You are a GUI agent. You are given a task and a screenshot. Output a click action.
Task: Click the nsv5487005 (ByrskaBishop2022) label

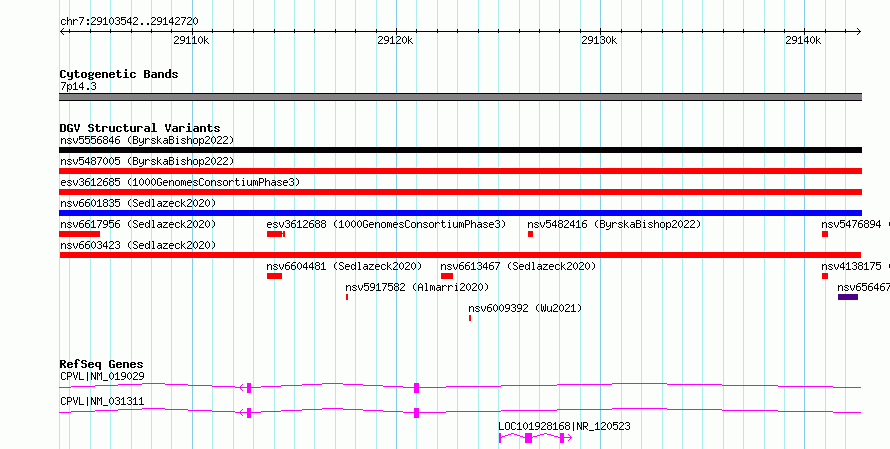click(x=147, y=161)
